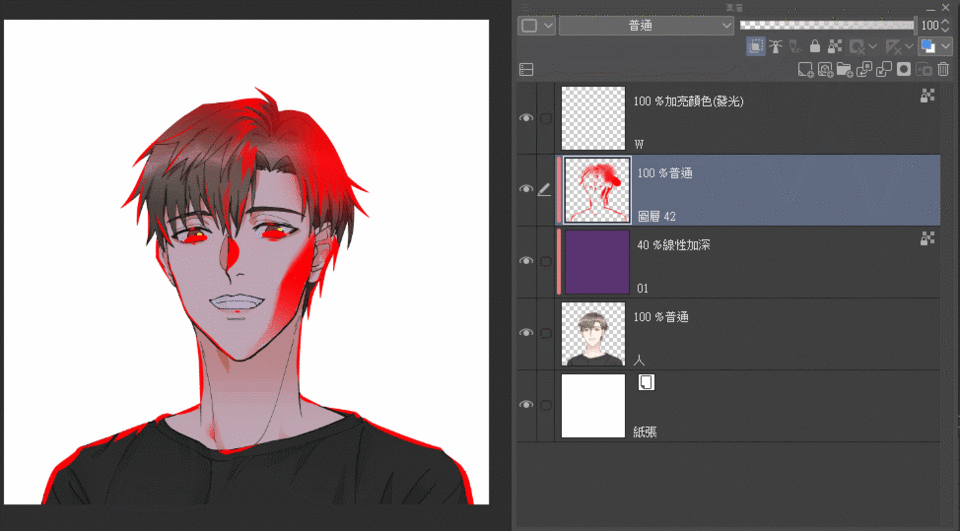Hide the 人 layer
The height and width of the screenshot is (531, 960).
(x=526, y=333)
